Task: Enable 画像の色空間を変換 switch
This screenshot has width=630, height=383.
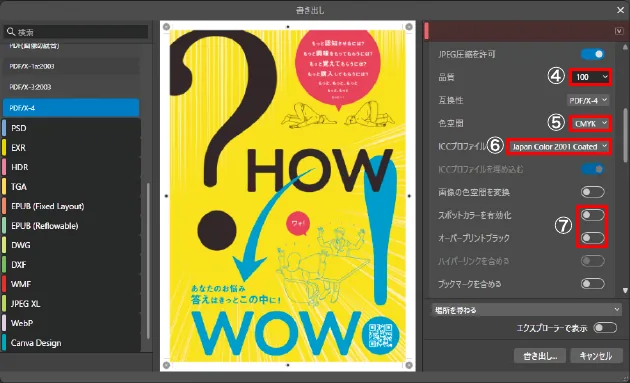Action: pyautogui.click(x=593, y=192)
